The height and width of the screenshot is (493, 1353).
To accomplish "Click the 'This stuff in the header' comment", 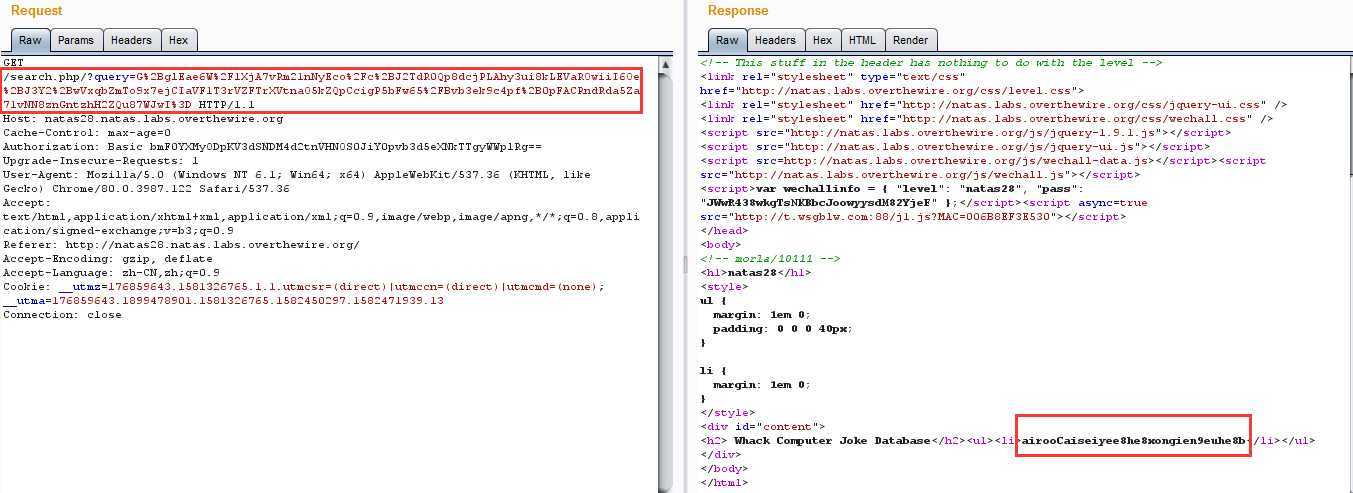I will (x=931, y=62).
